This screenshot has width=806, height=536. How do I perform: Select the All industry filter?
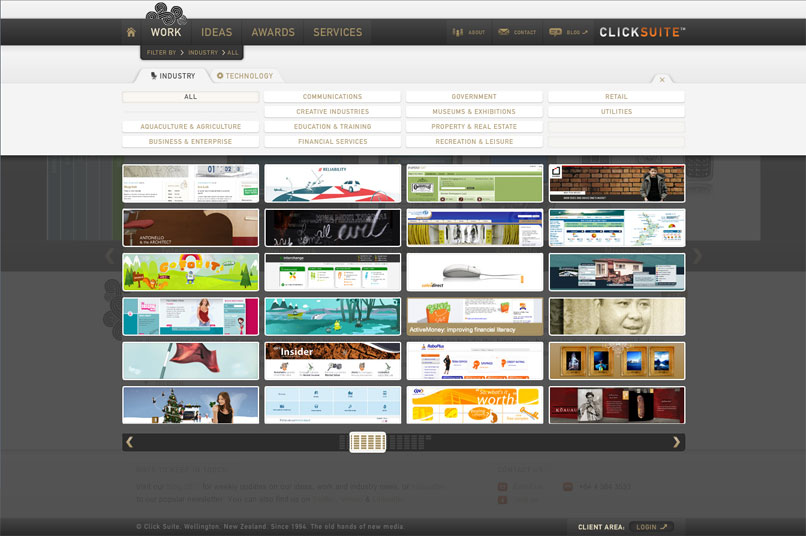click(191, 97)
